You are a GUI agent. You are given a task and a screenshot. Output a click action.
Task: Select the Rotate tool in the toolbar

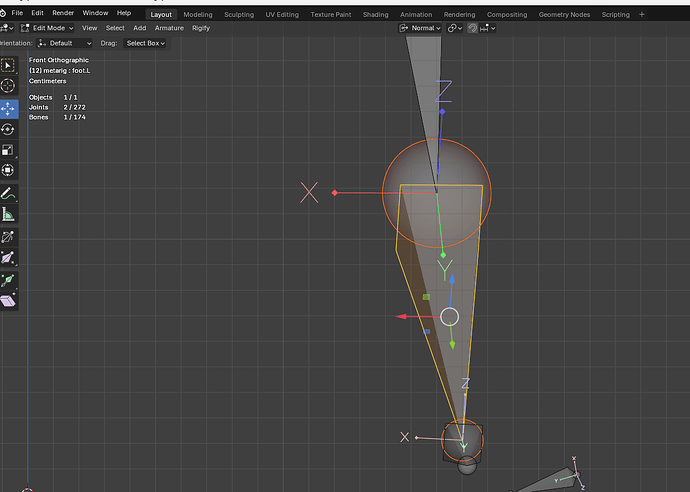tap(8, 129)
